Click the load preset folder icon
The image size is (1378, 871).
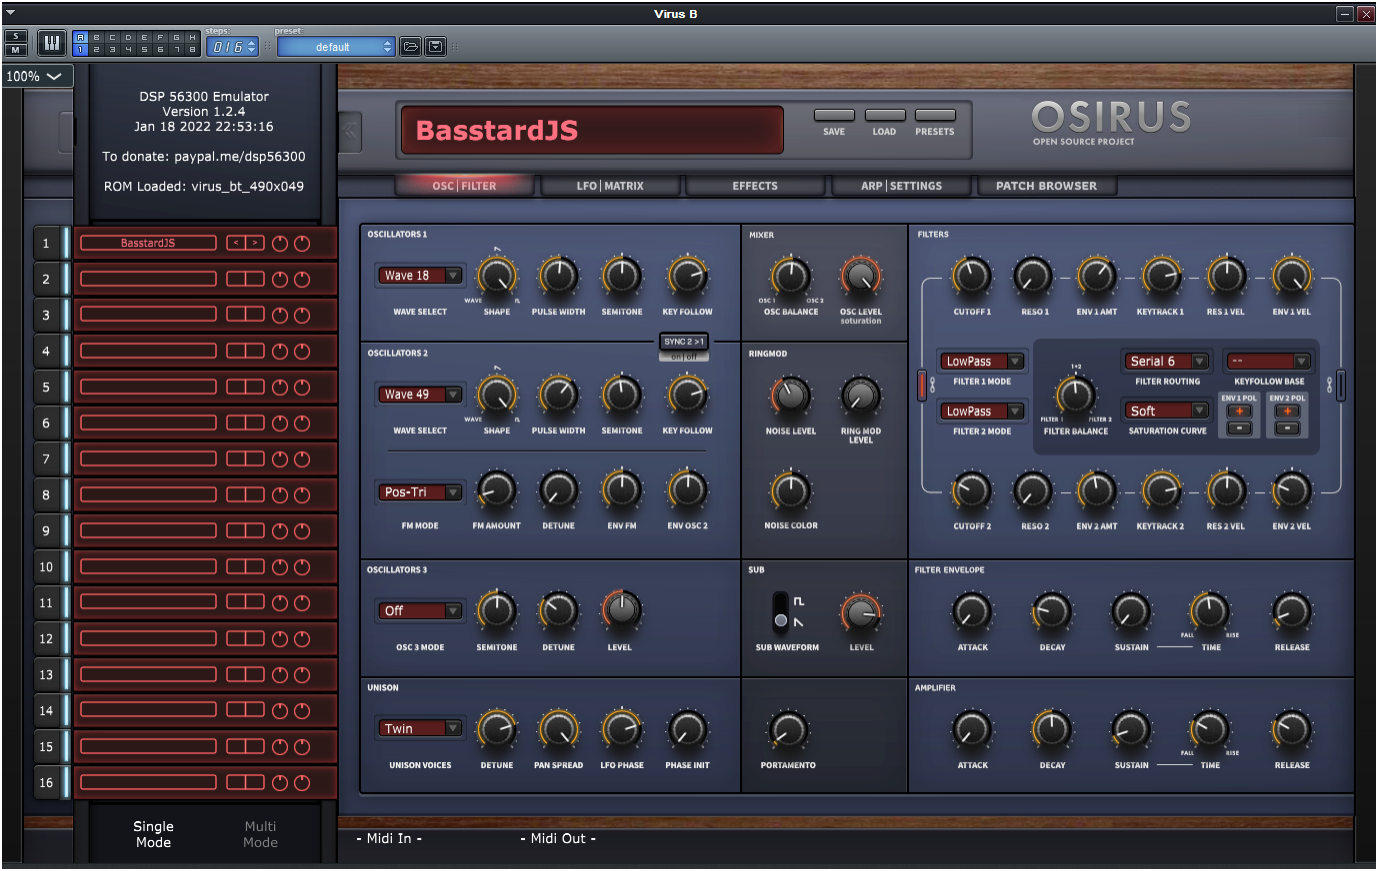click(x=410, y=47)
